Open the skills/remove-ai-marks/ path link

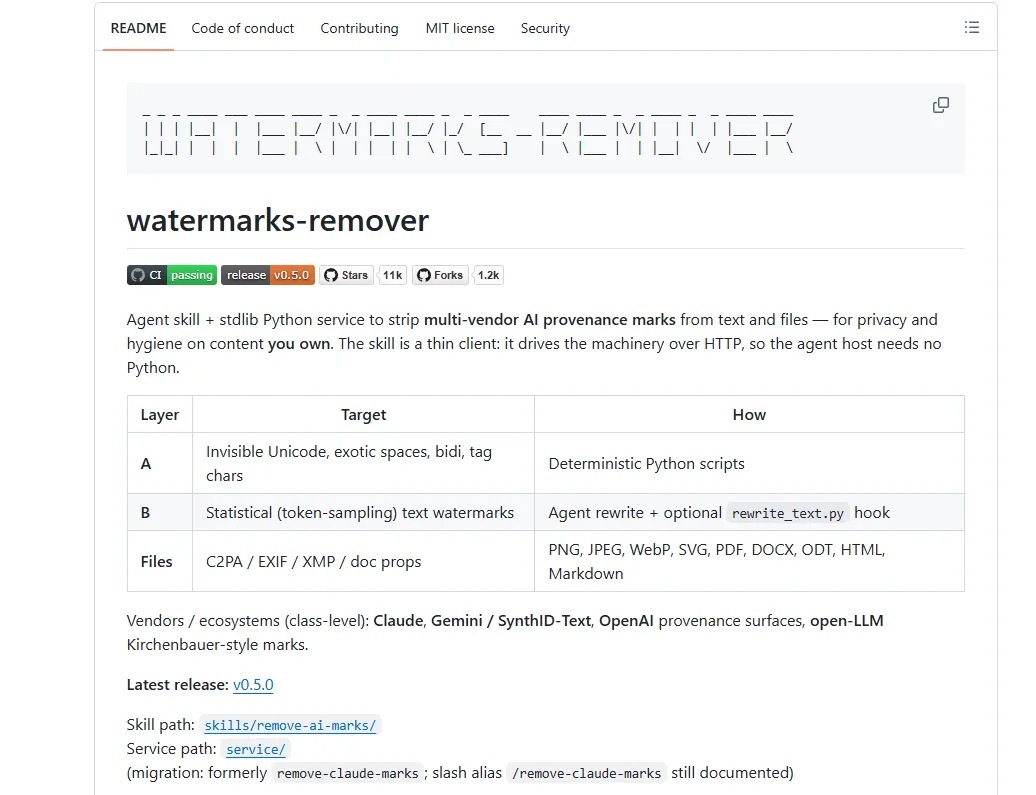(x=290, y=725)
